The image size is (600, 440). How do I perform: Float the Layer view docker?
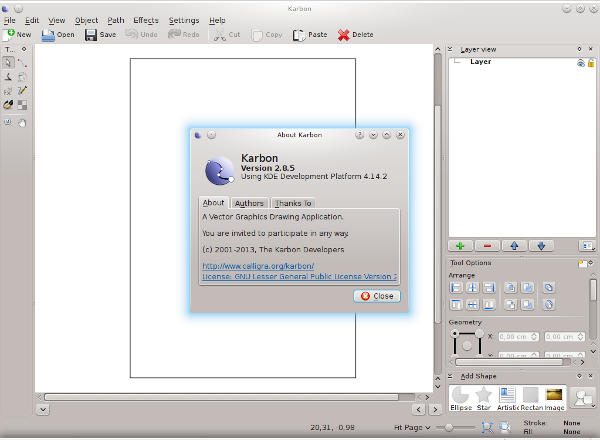coord(579,49)
